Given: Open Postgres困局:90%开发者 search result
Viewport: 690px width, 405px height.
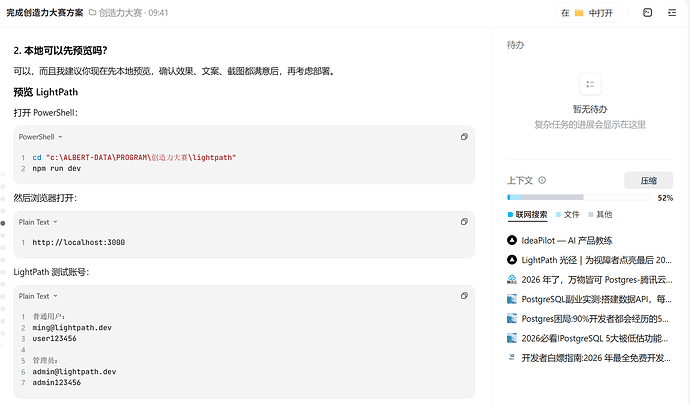Looking at the screenshot, I should pyautogui.click(x=590, y=319).
